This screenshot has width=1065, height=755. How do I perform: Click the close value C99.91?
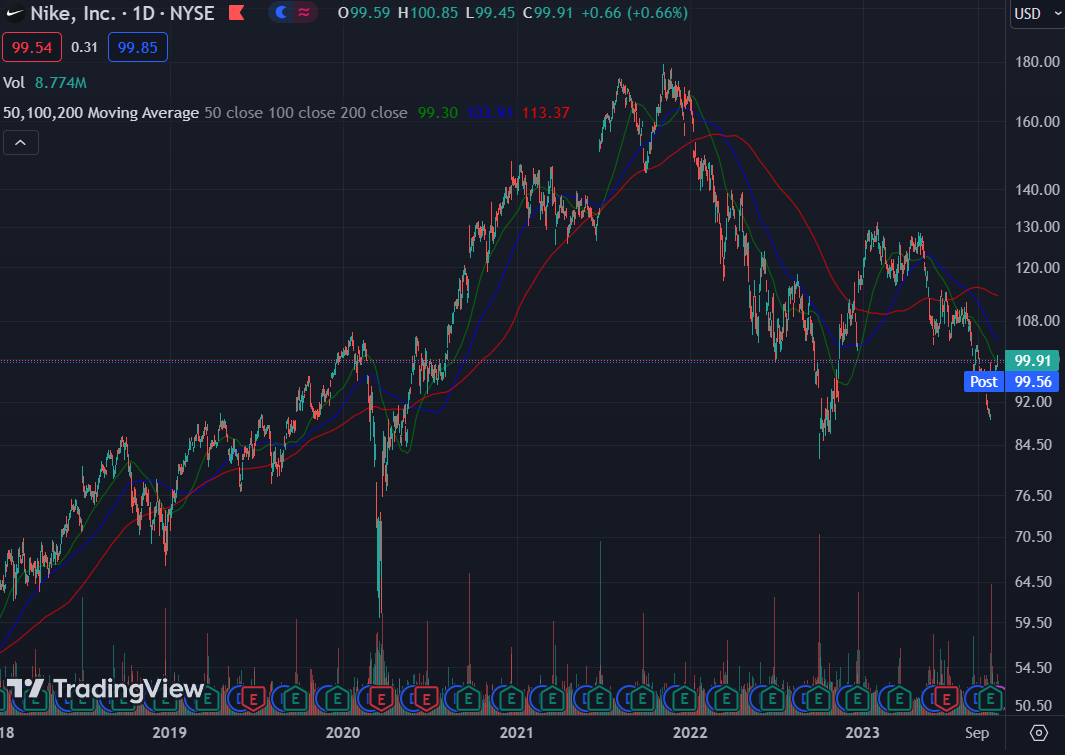pyautogui.click(x=547, y=13)
